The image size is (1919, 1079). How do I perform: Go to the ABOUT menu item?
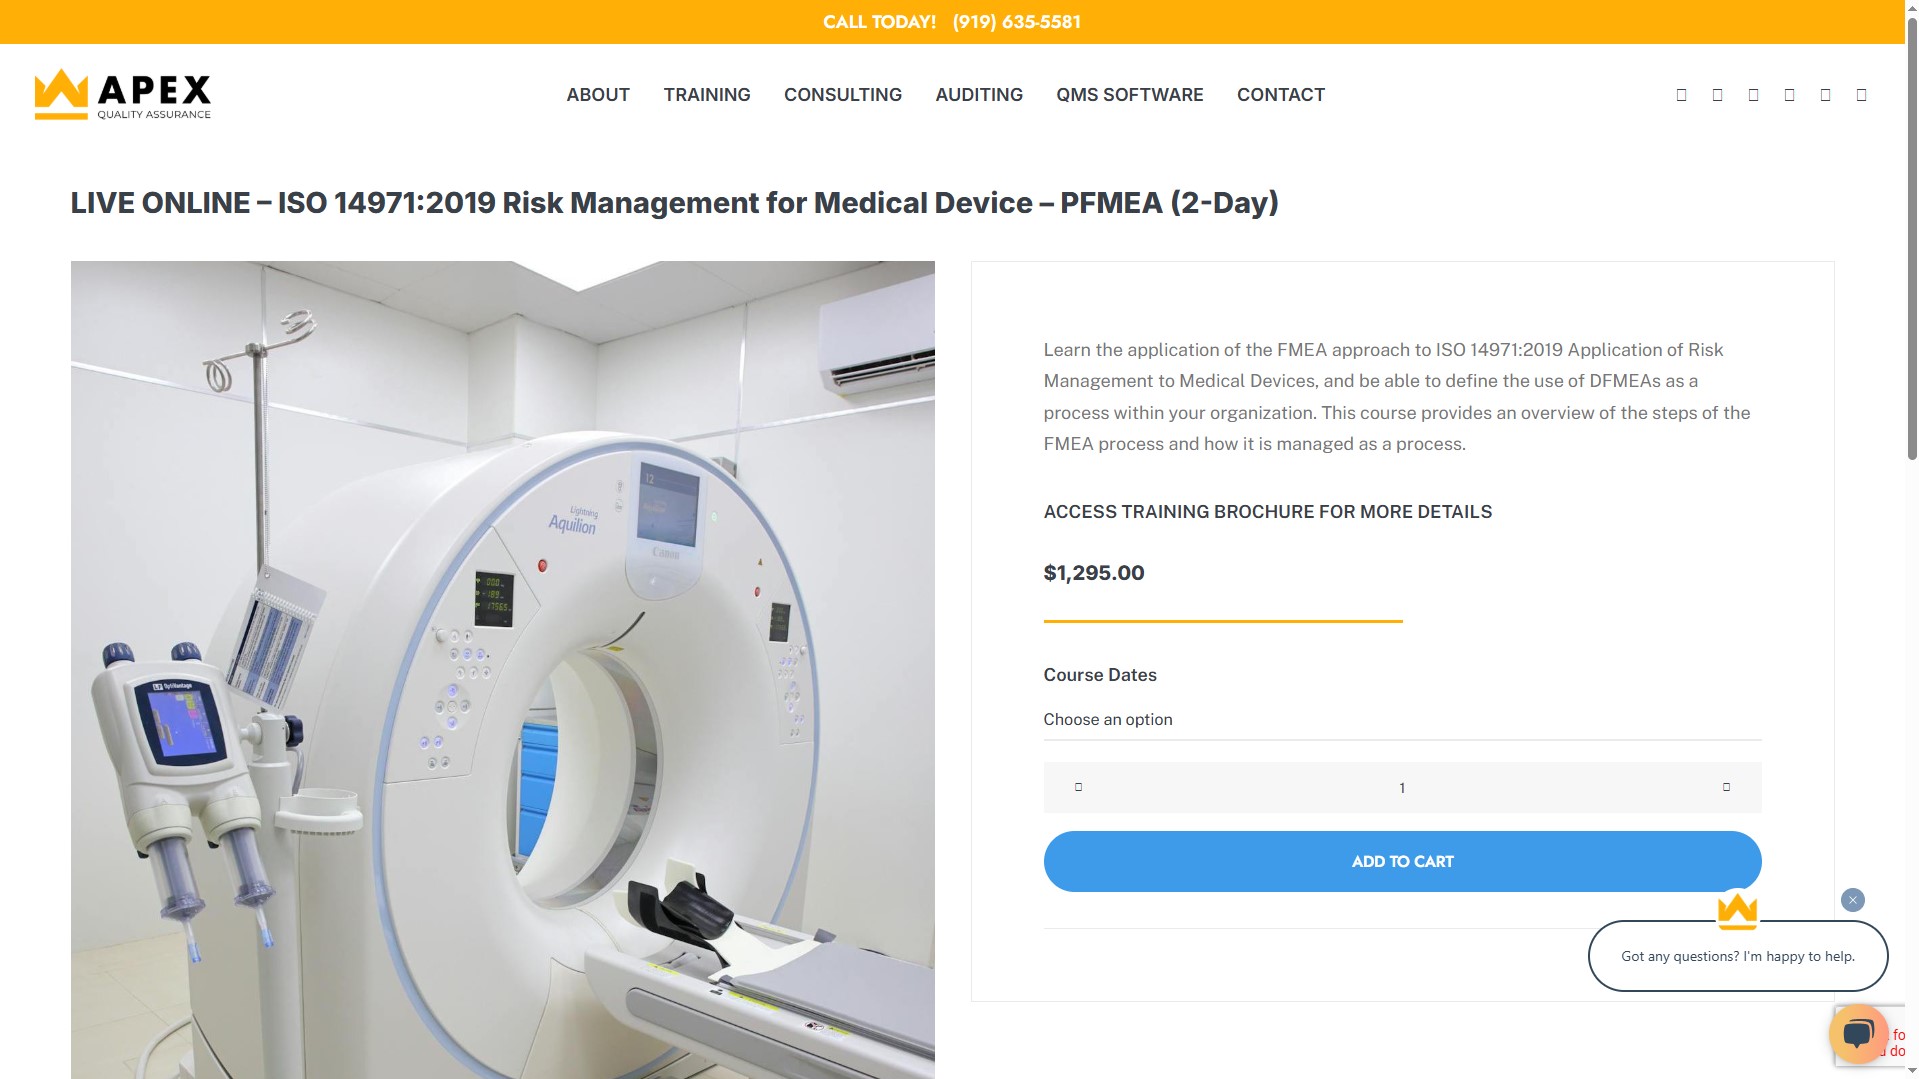[x=598, y=95]
